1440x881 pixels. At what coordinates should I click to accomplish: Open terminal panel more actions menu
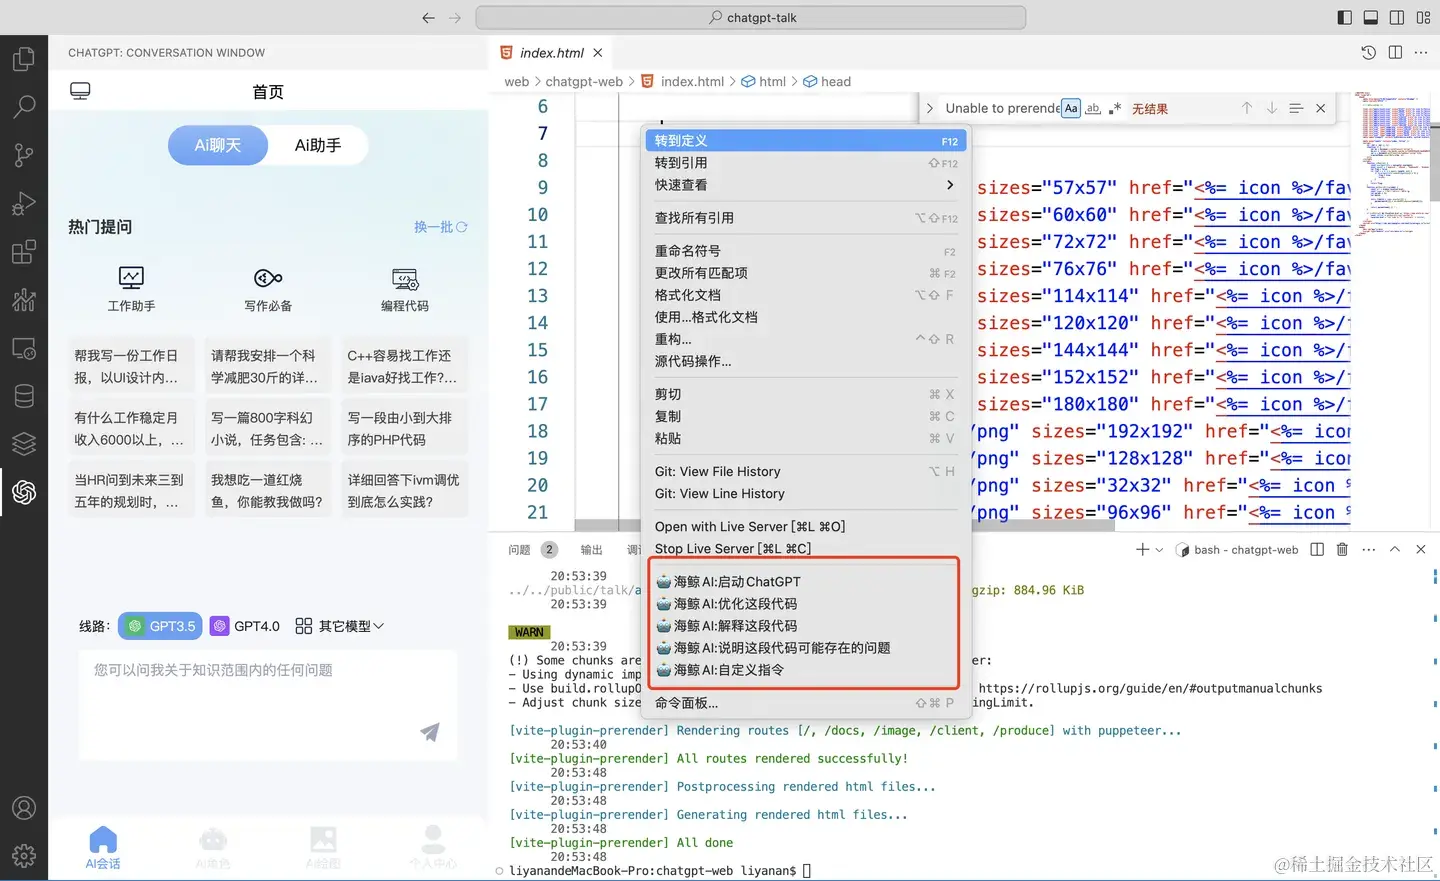pos(1369,549)
